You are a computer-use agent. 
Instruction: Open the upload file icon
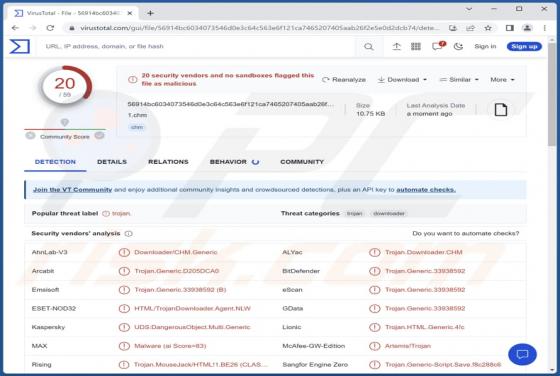tap(396, 46)
